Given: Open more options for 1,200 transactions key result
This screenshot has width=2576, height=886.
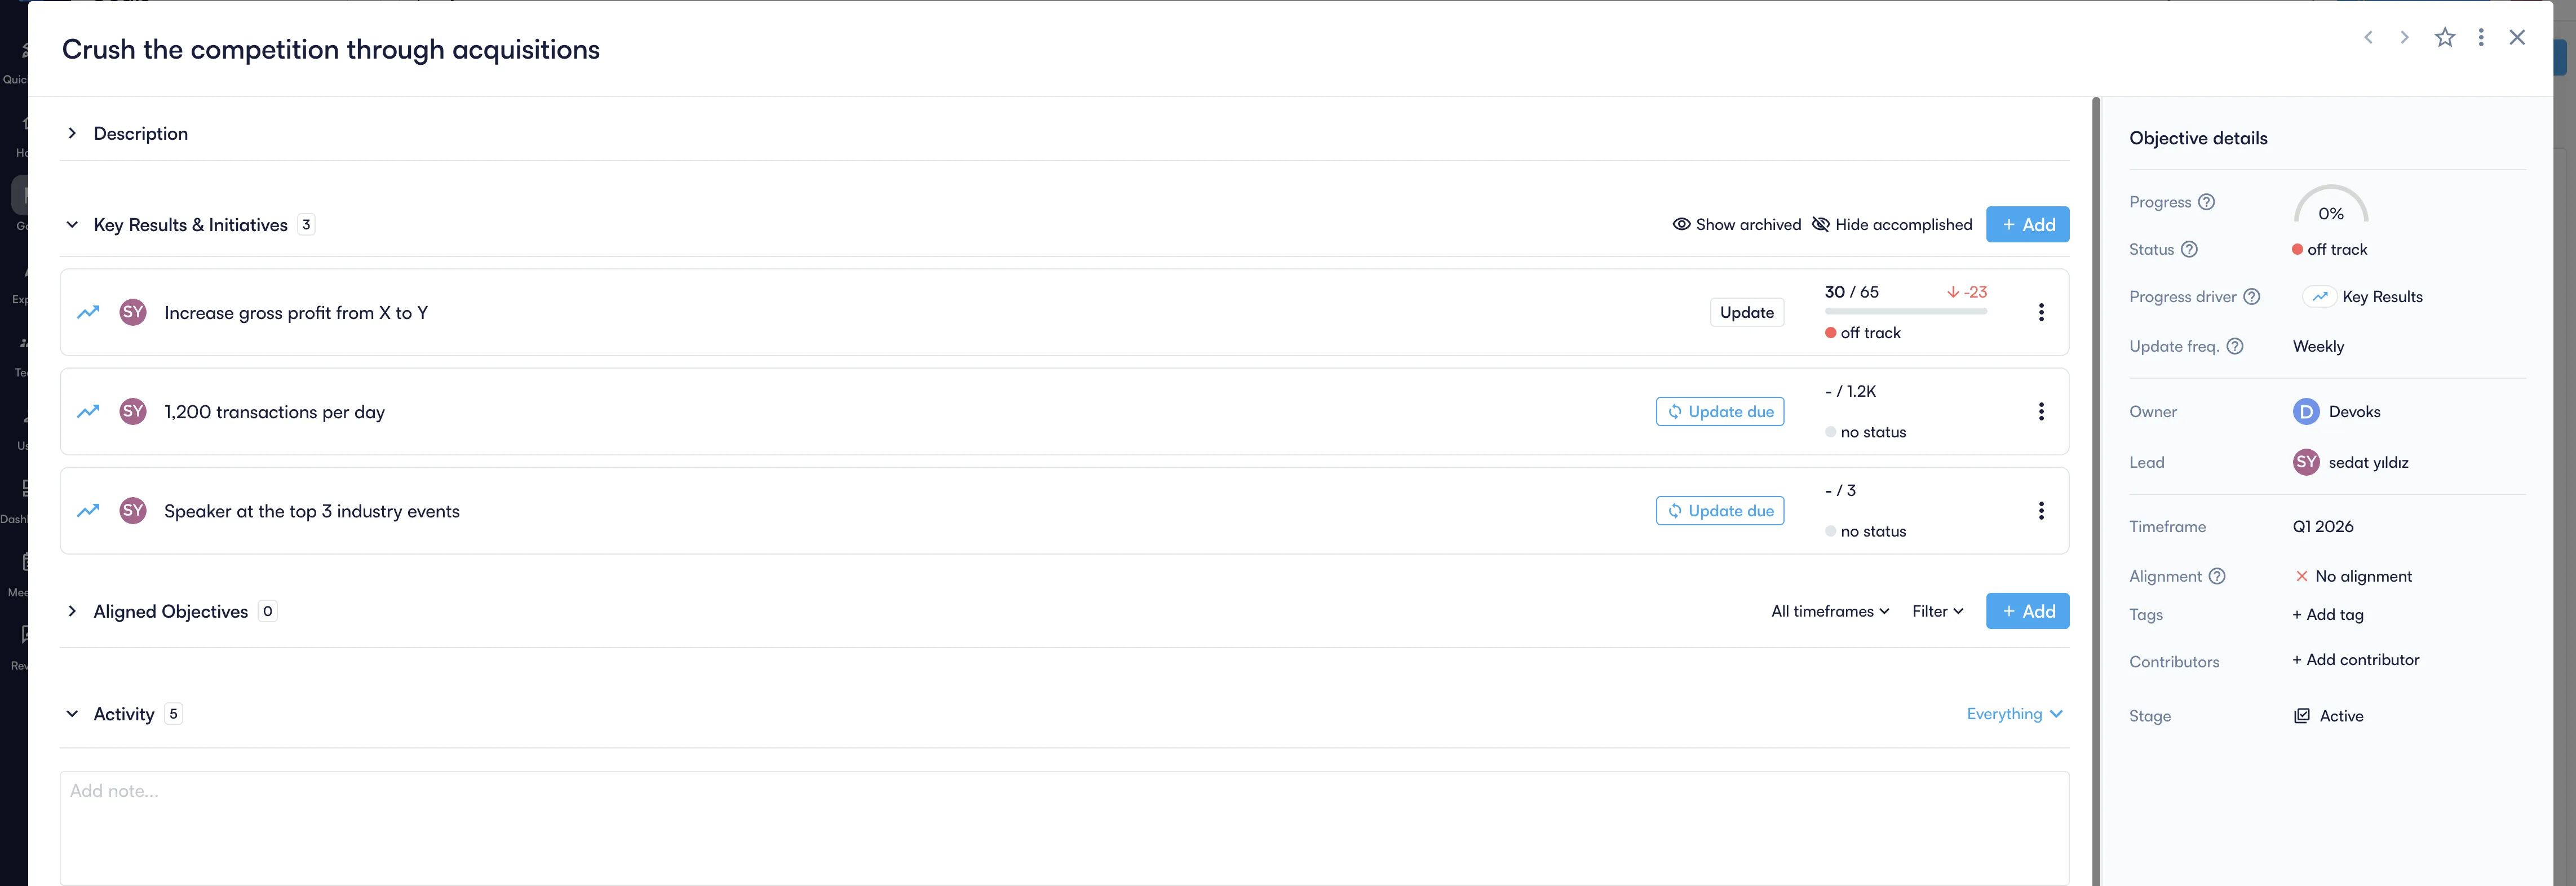Looking at the screenshot, I should [2041, 411].
